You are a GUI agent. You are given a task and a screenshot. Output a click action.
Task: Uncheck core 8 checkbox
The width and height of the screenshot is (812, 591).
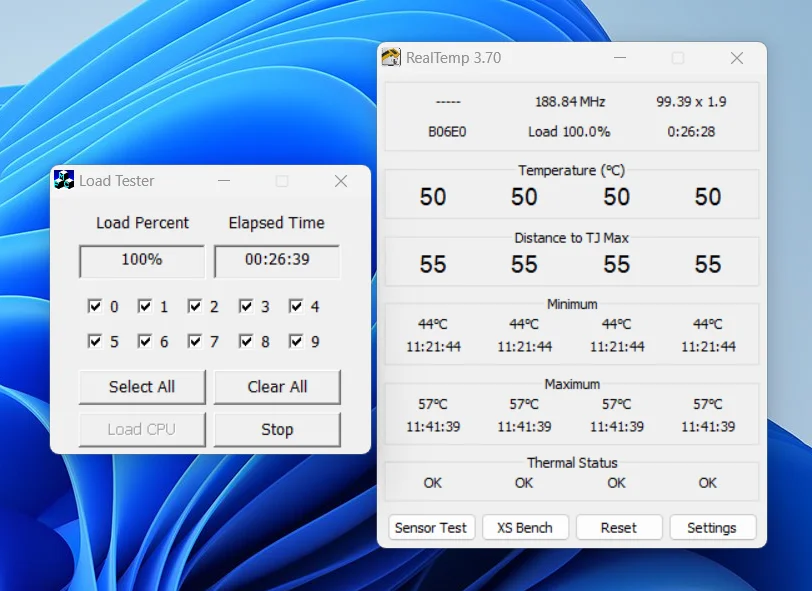coord(245,341)
